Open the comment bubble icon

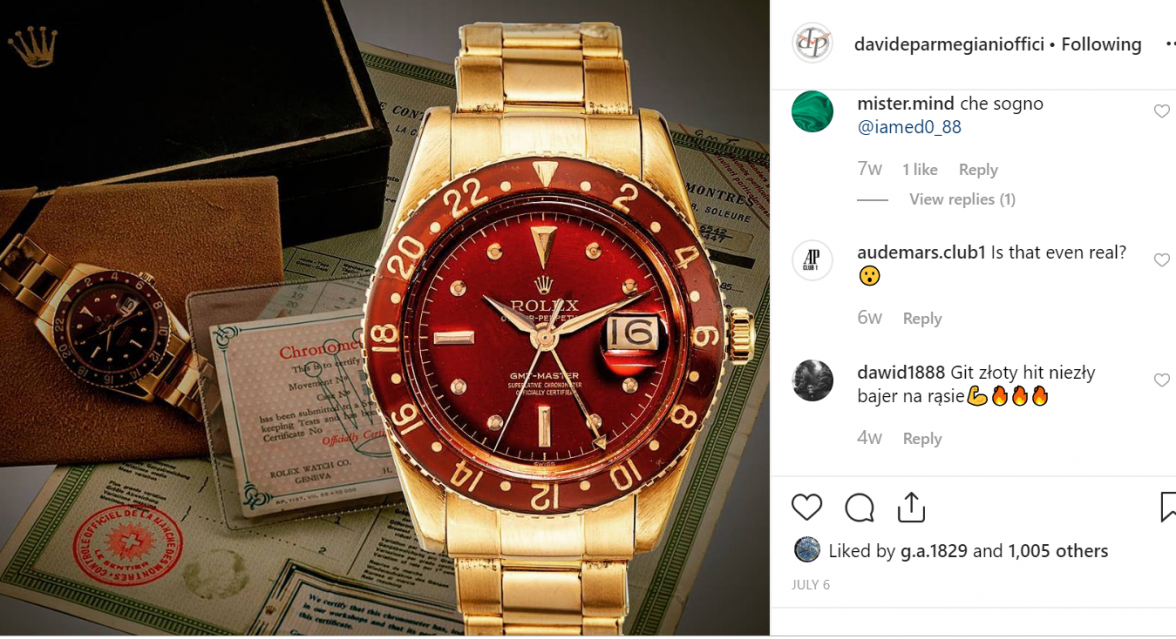pos(860,508)
